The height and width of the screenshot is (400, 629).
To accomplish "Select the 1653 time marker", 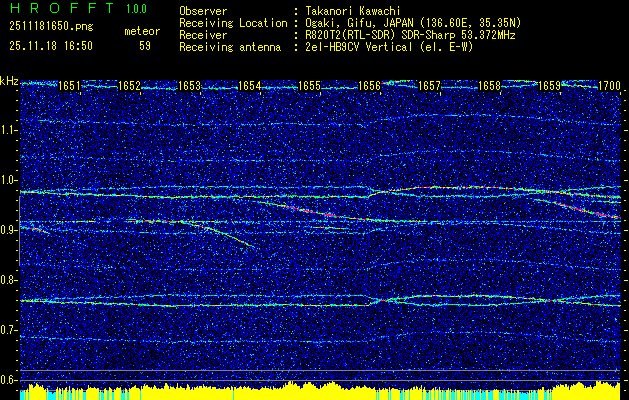I will (190, 87).
